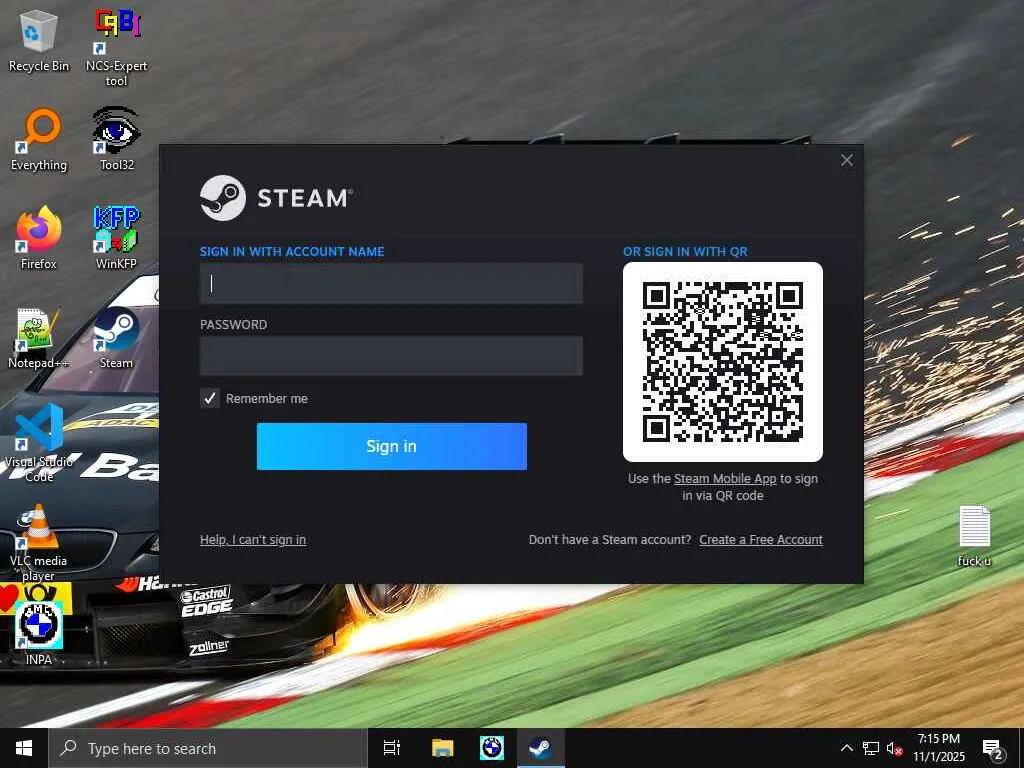The width and height of the screenshot is (1024, 768).
Task: Open NCS-Expert tool desktop shortcut
Action: 116,47
